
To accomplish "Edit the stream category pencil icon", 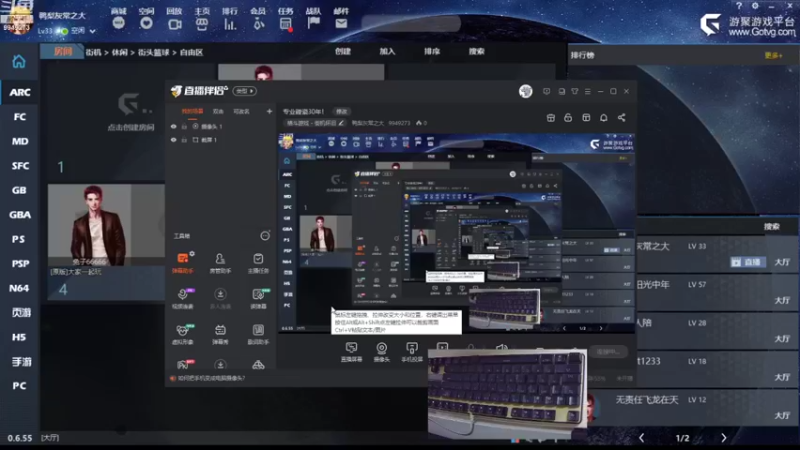I will tap(341, 123).
